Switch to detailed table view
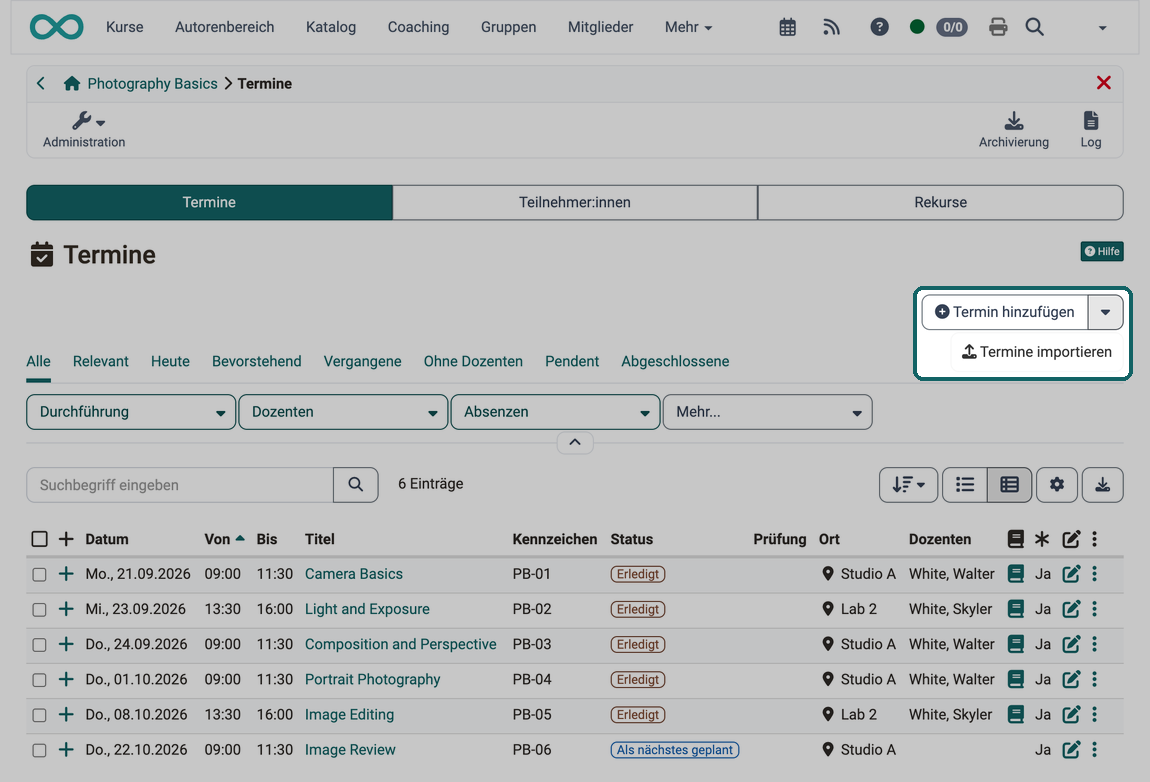 (1009, 485)
